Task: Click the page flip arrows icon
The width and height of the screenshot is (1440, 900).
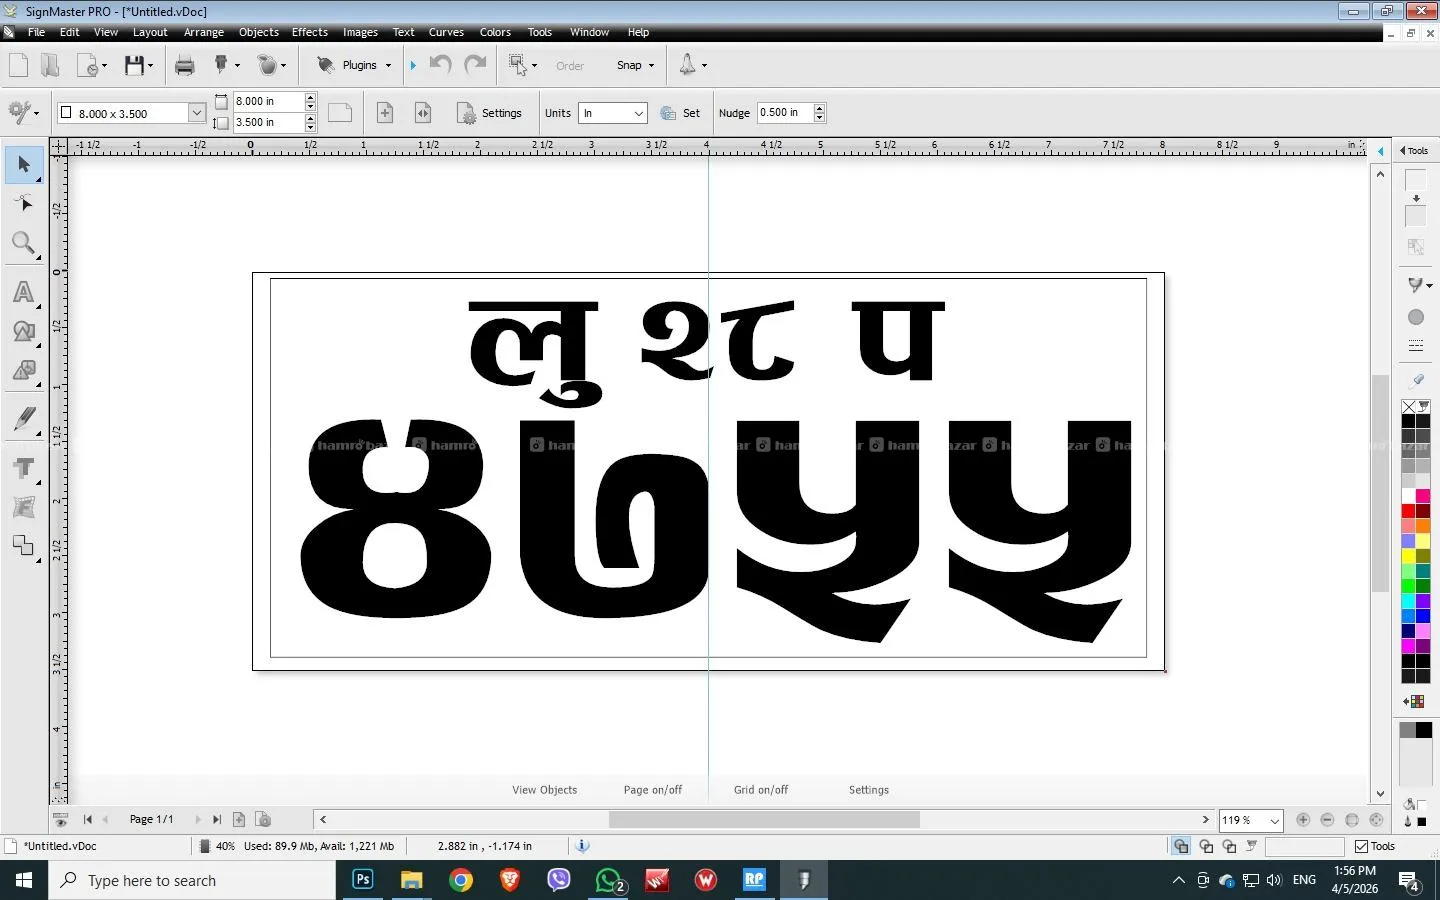Action: tap(423, 113)
